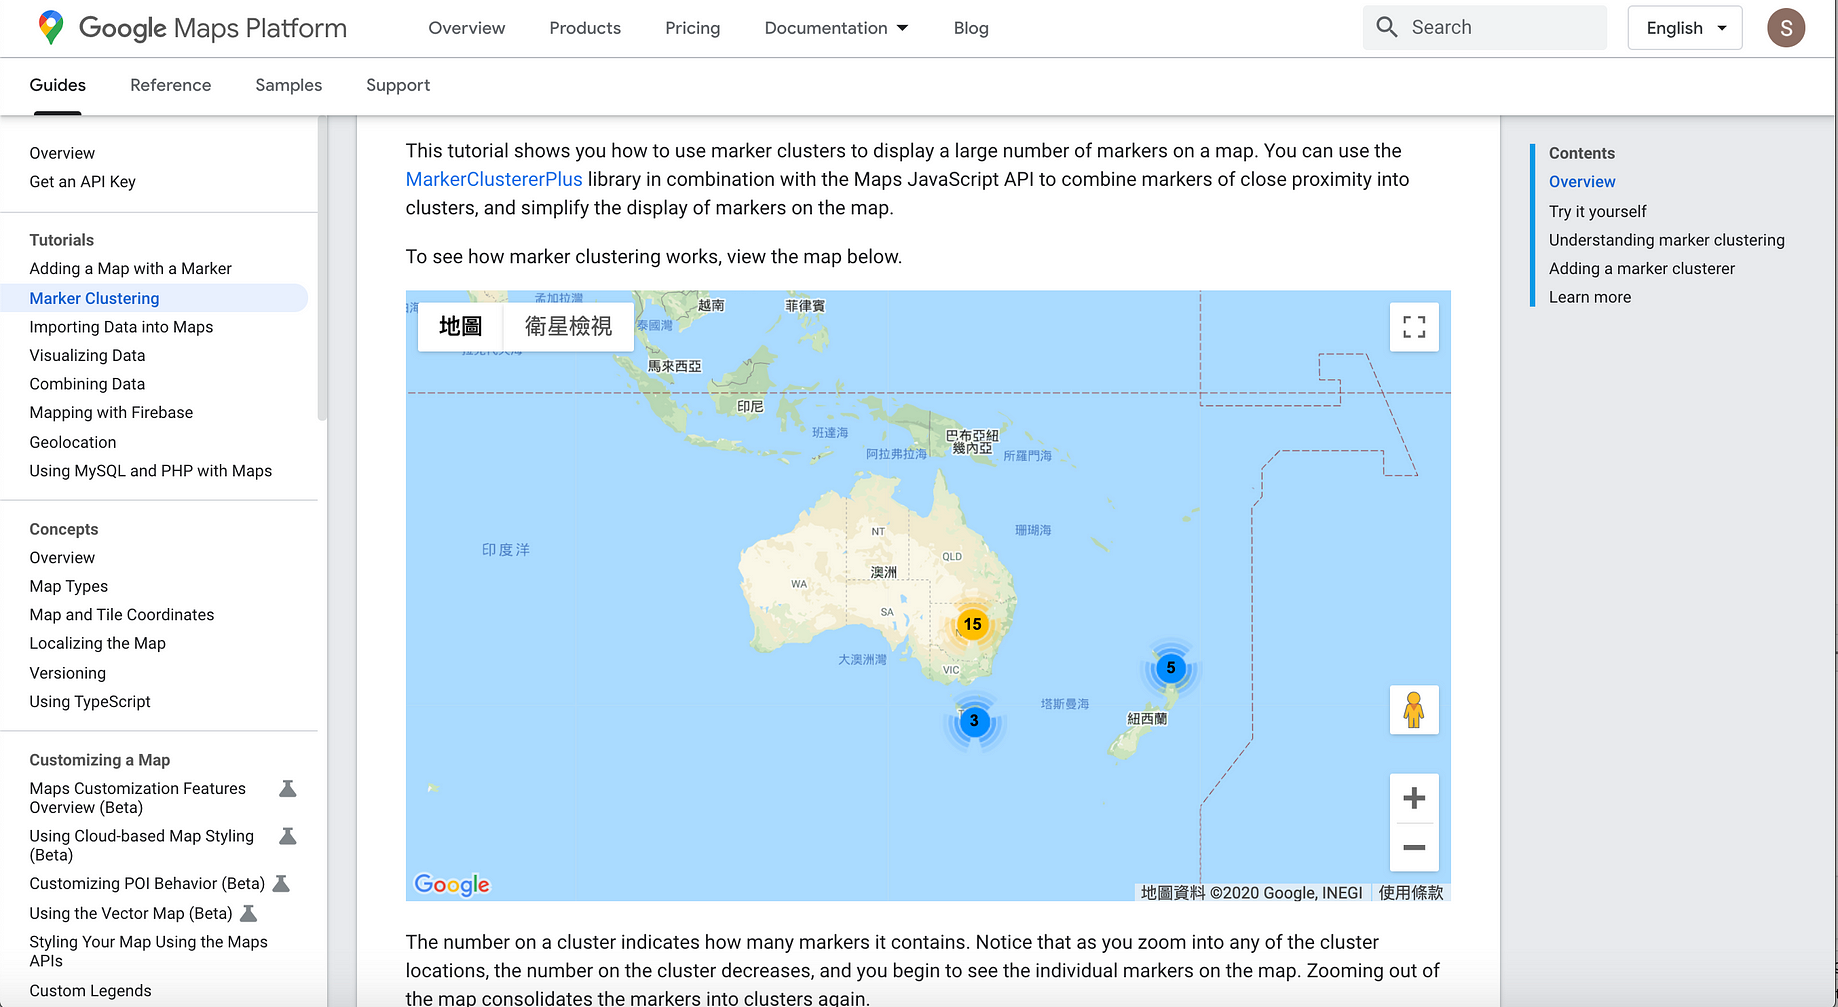Open Overview under Concepts section

point(62,558)
